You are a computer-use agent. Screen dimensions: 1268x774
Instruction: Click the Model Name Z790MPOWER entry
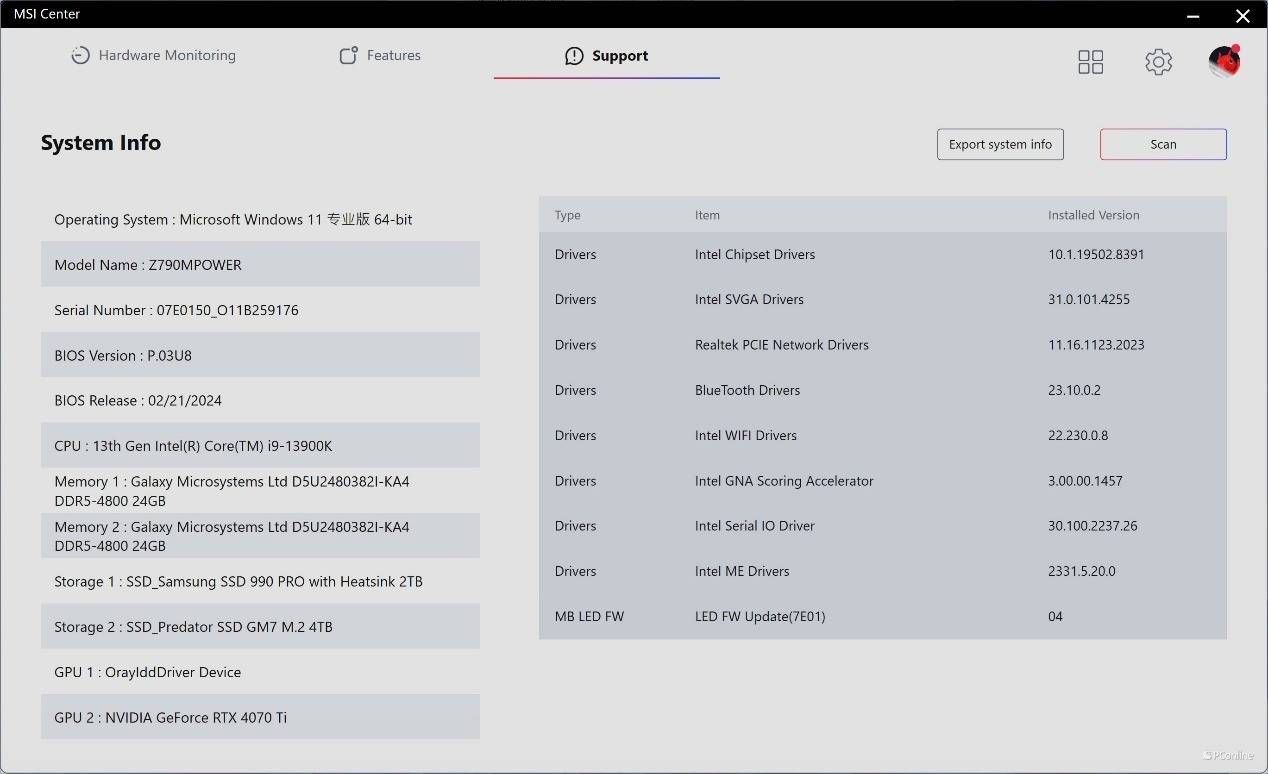[260, 265]
